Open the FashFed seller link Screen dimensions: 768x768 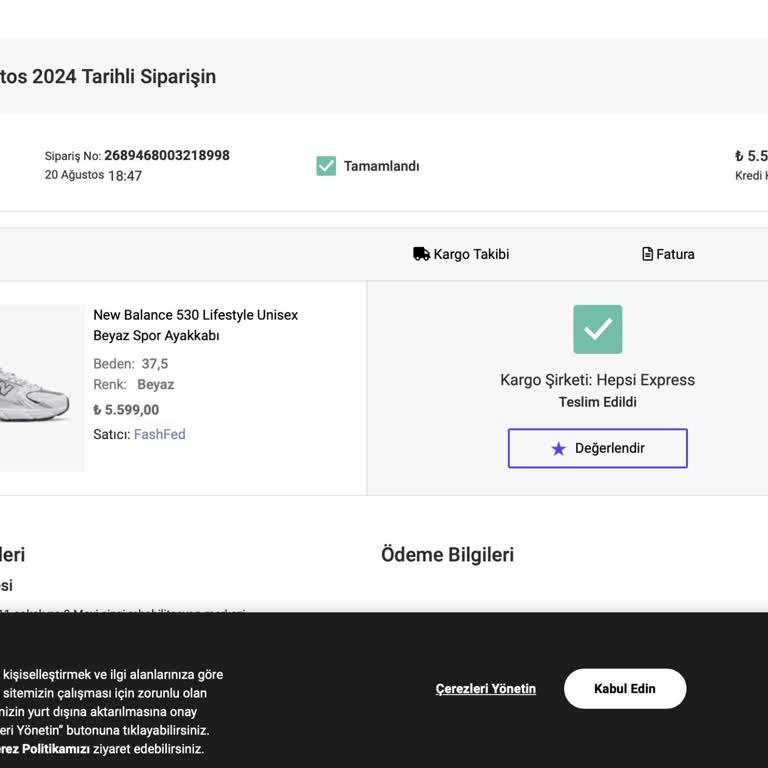click(160, 434)
